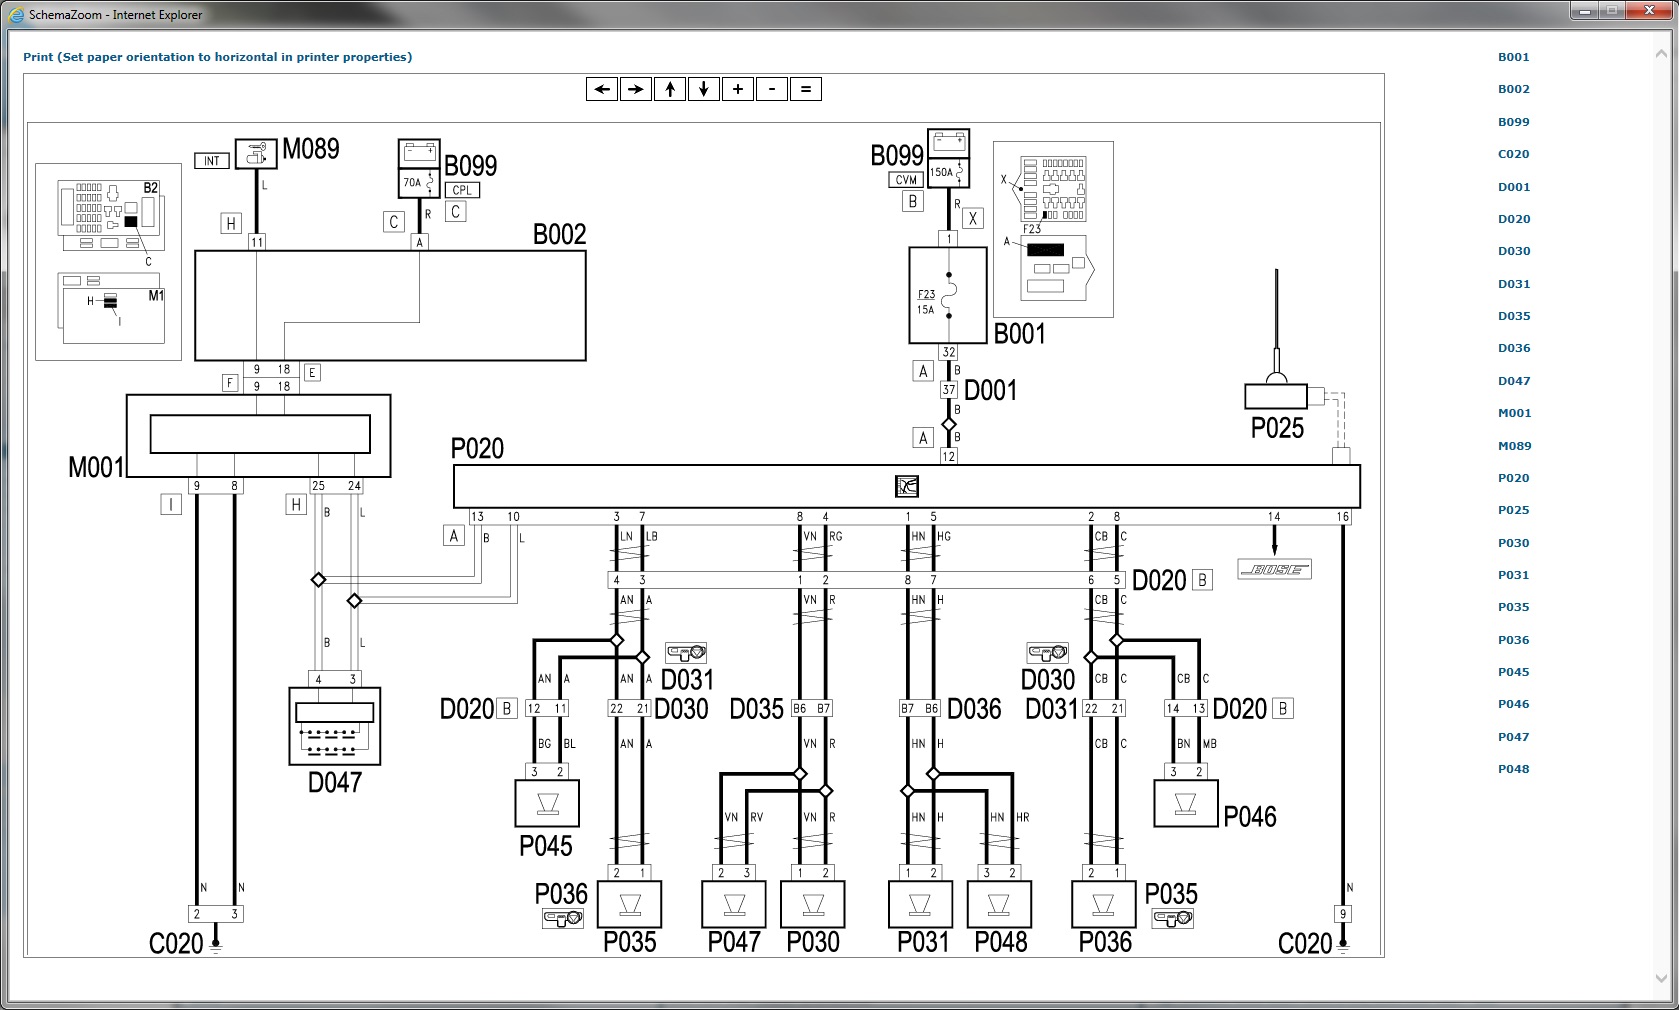The width and height of the screenshot is (1679, 1010).
Task: Zoom out with the minus button
Action: pos(772,89)
